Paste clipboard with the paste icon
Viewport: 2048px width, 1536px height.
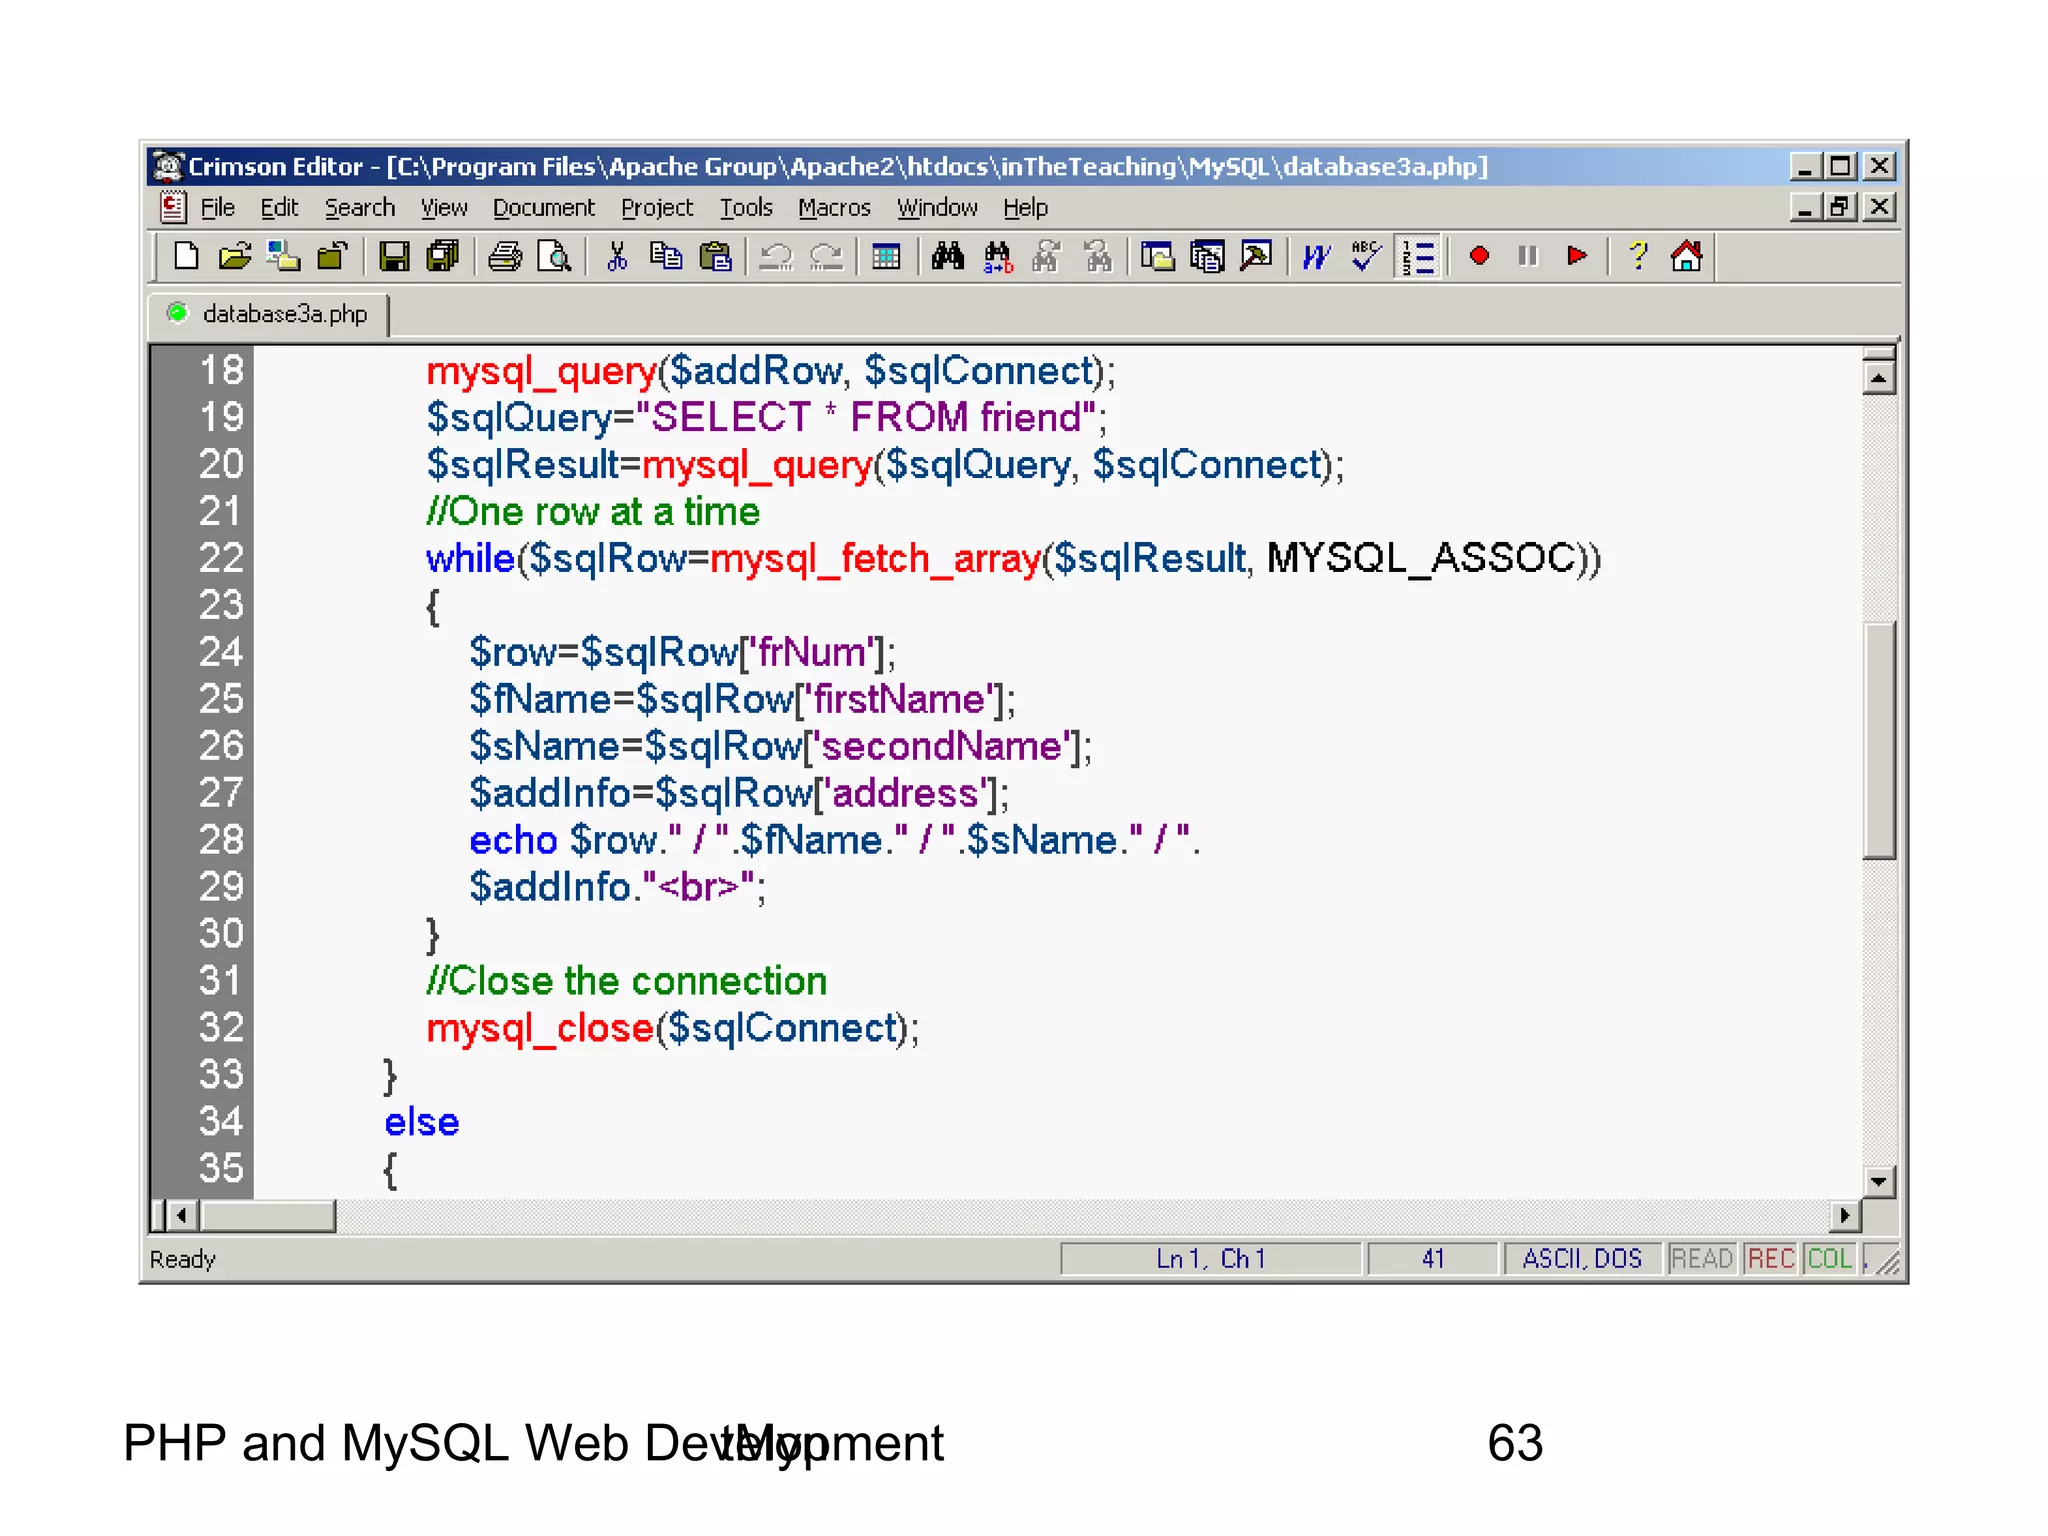[x=715, y=257]
